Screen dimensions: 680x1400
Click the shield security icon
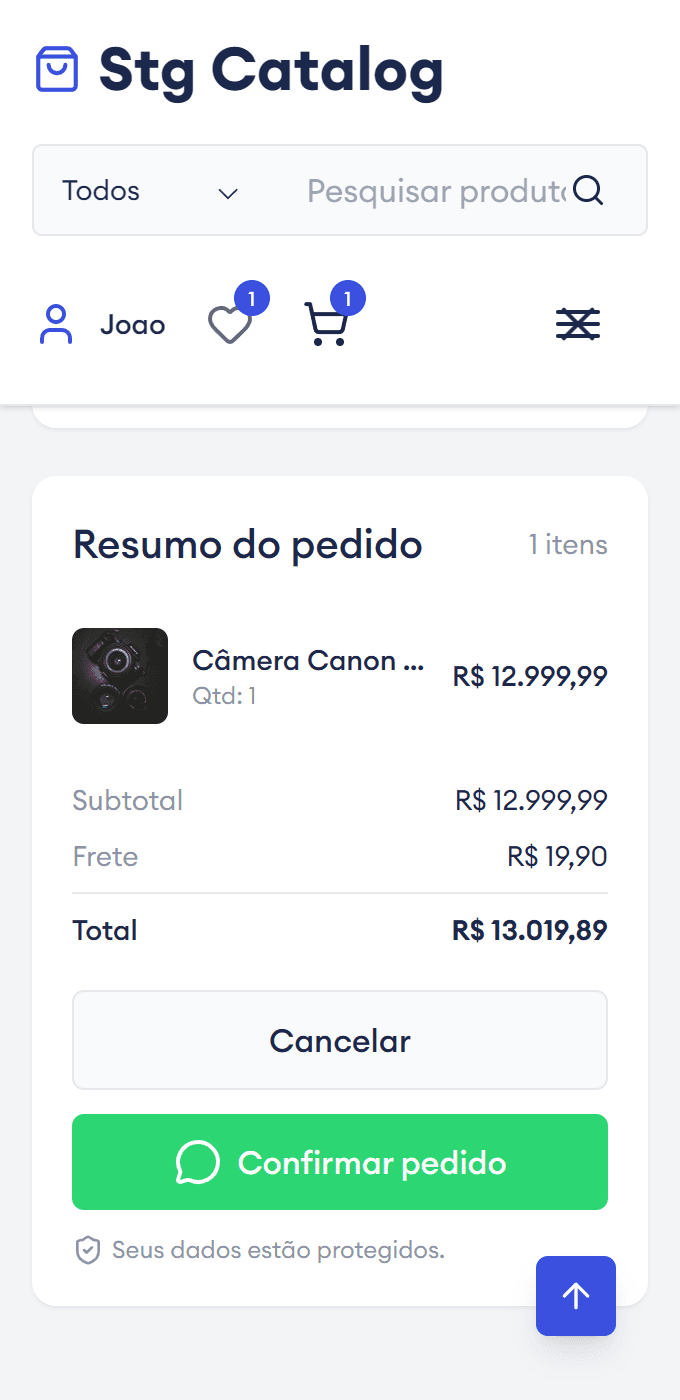click(88, 1250)
